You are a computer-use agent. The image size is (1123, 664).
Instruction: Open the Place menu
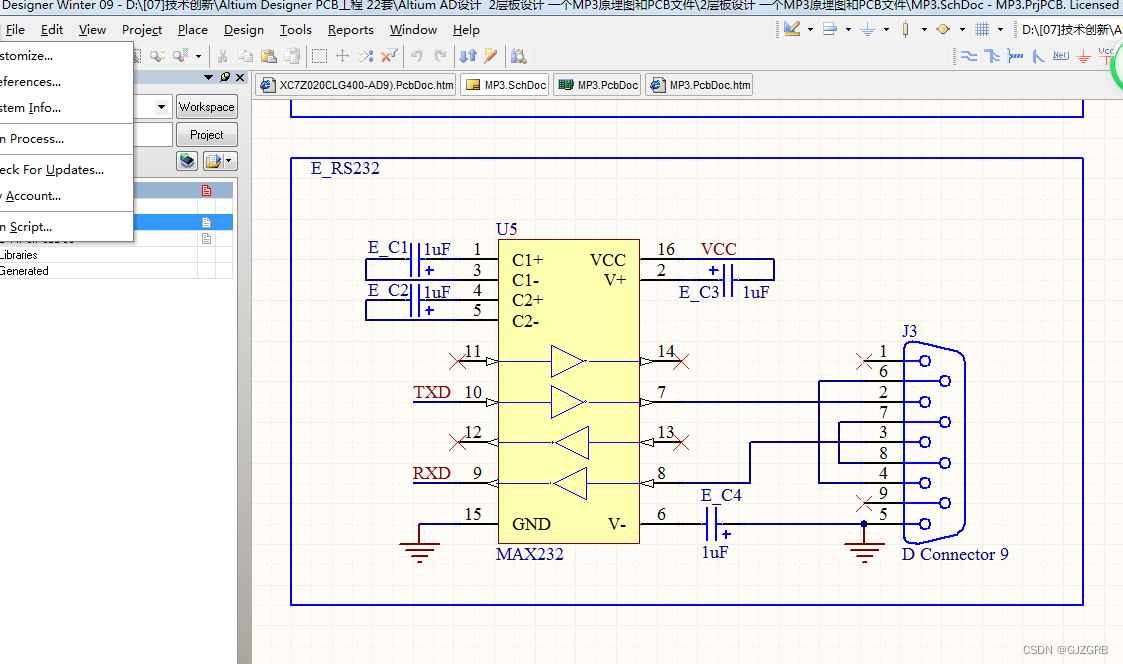(x=192, y=30)
